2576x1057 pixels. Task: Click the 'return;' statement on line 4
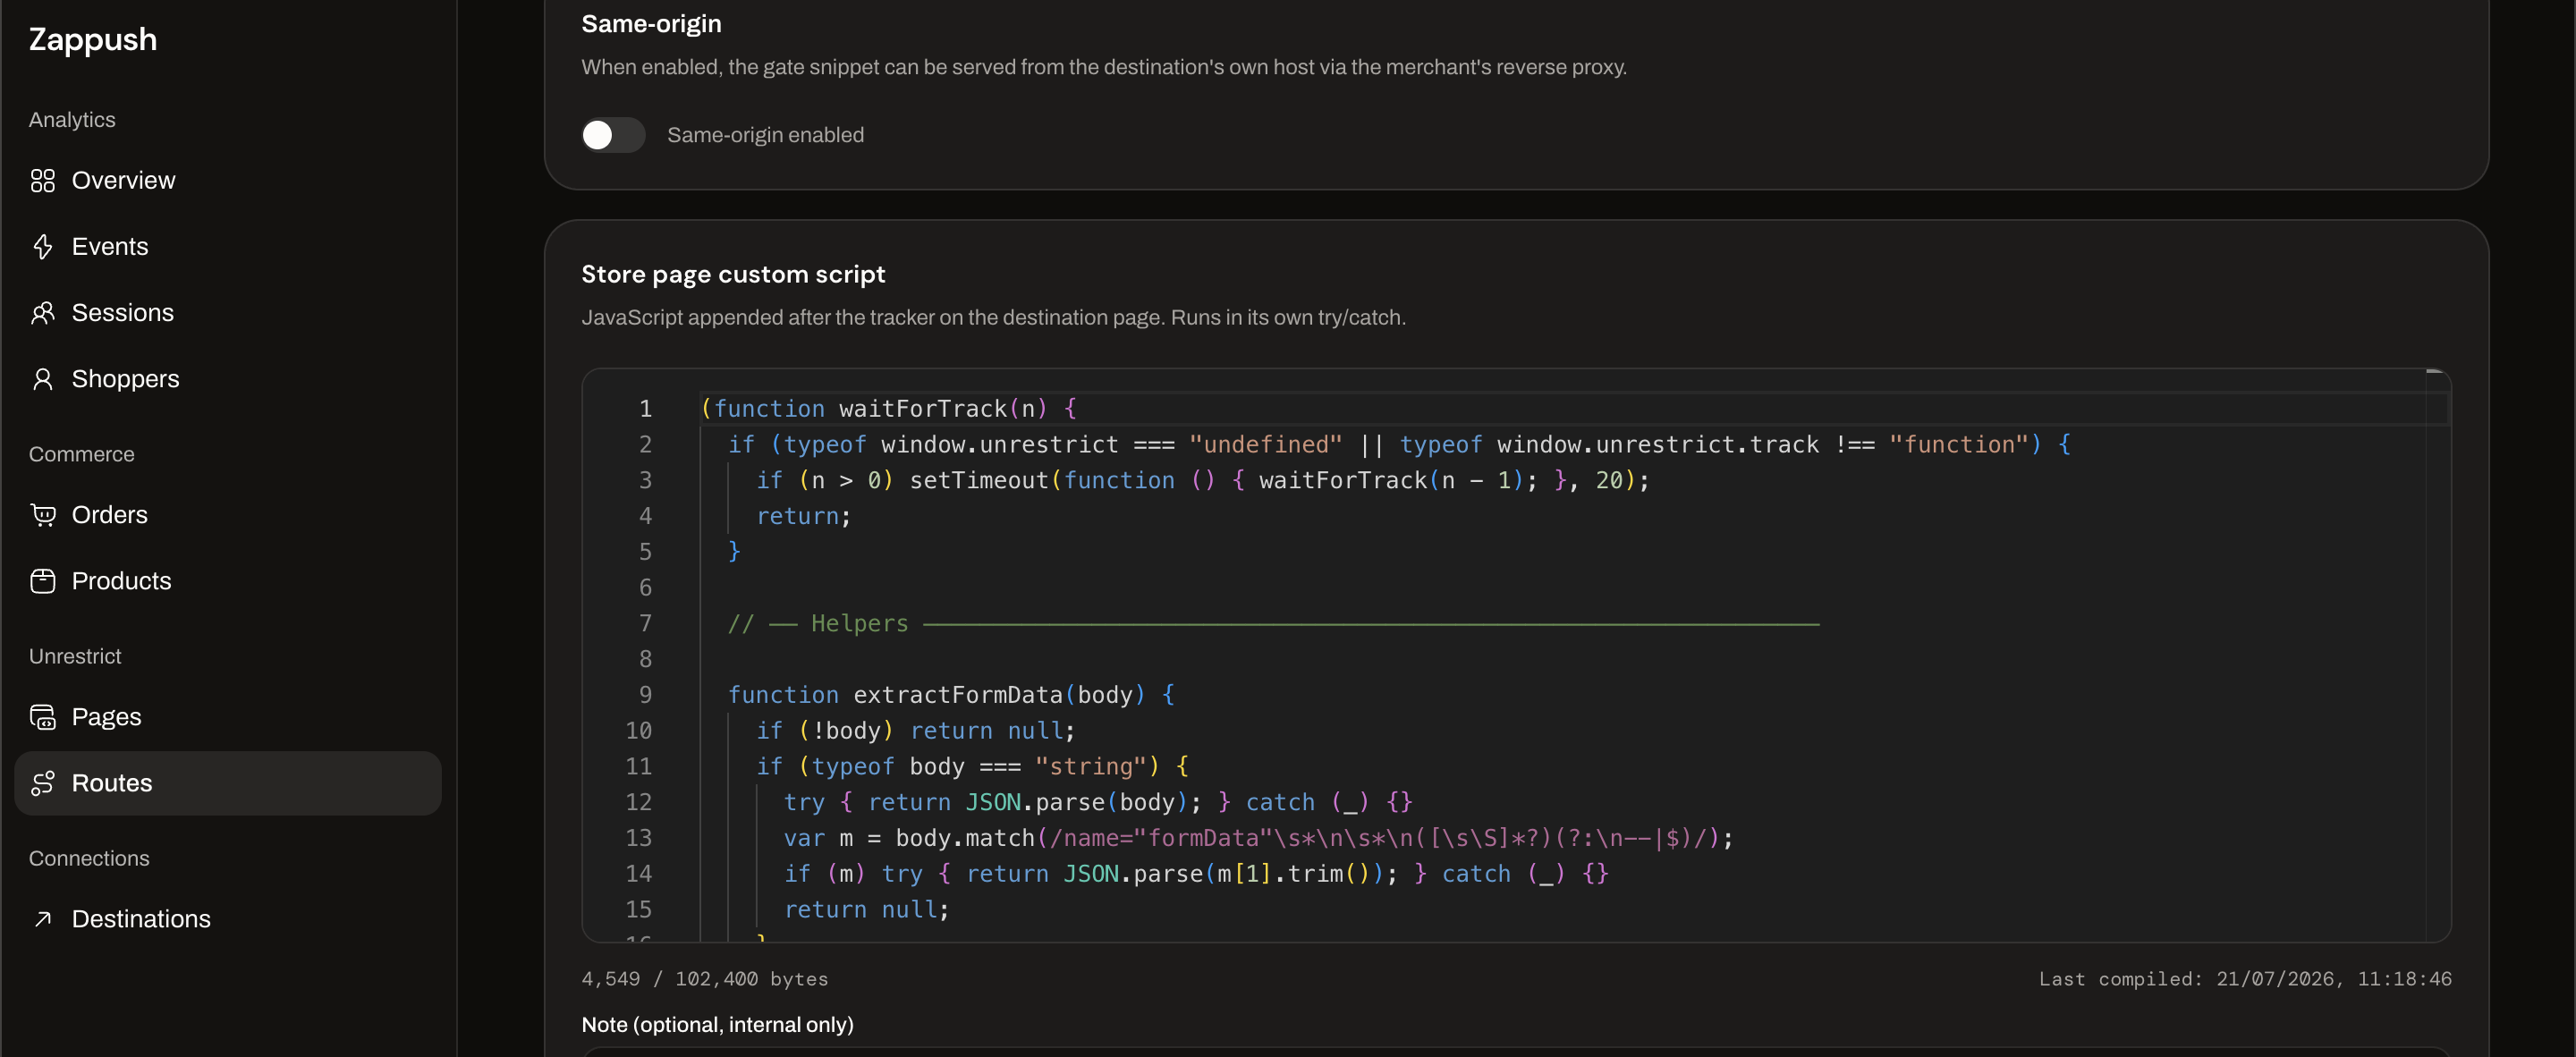[x=803, y=517]
